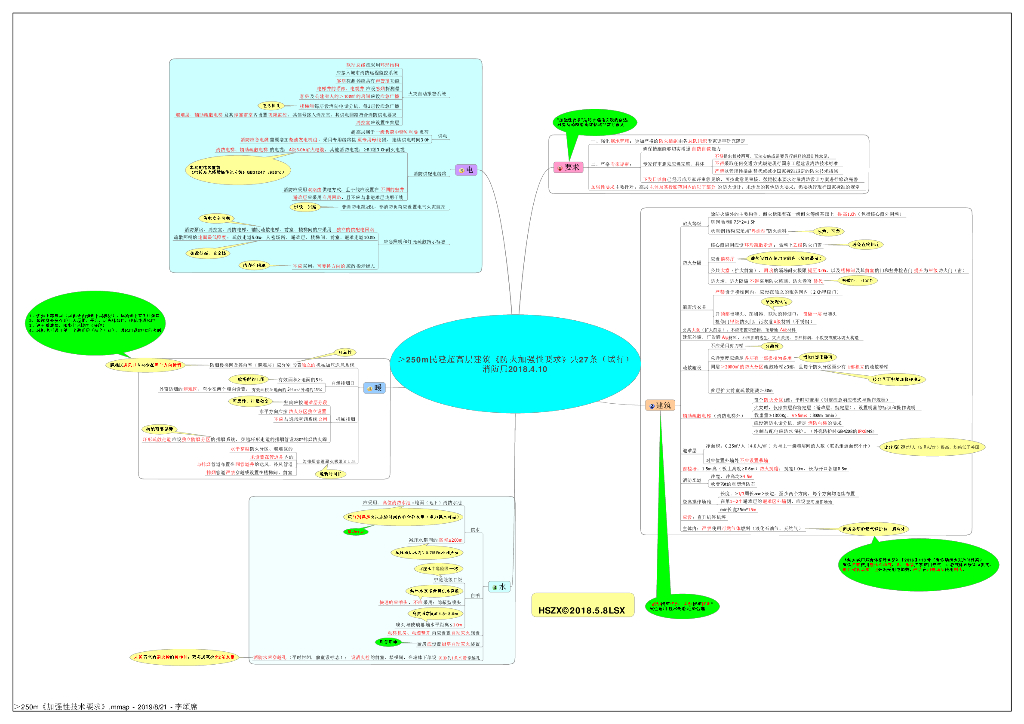The height and width of the screenshot is (724, 1024).
Task: Click the marker icon on the 电 topic
Action: tap(462, 170)
